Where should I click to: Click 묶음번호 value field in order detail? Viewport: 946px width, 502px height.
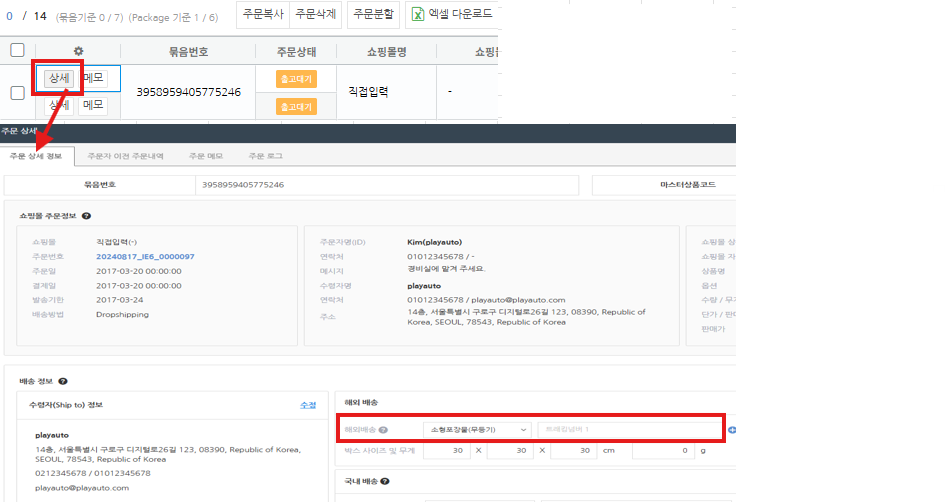pyautogui.click(x=387, y=185)
